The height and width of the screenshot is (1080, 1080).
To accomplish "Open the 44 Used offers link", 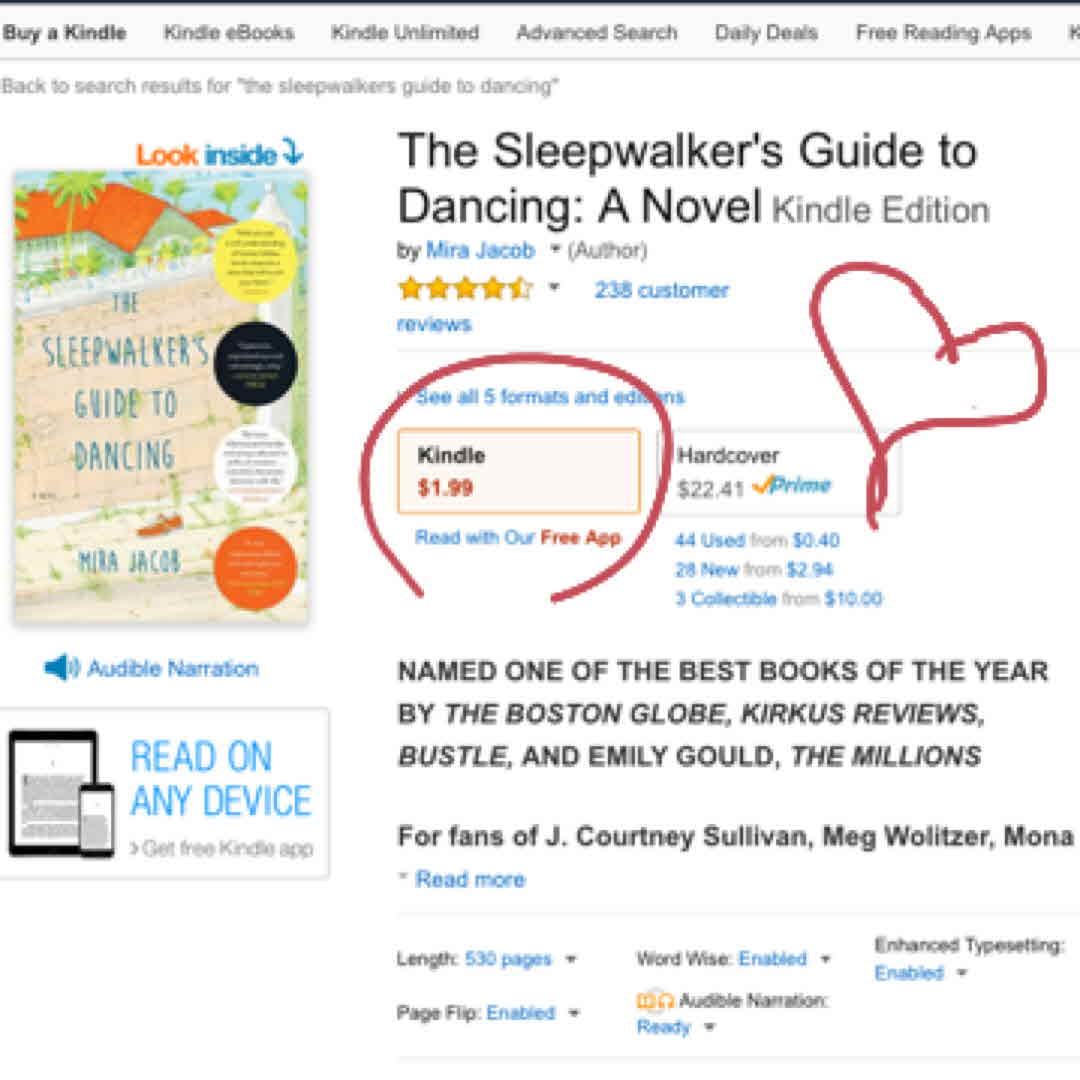I will tap(711, 540).
